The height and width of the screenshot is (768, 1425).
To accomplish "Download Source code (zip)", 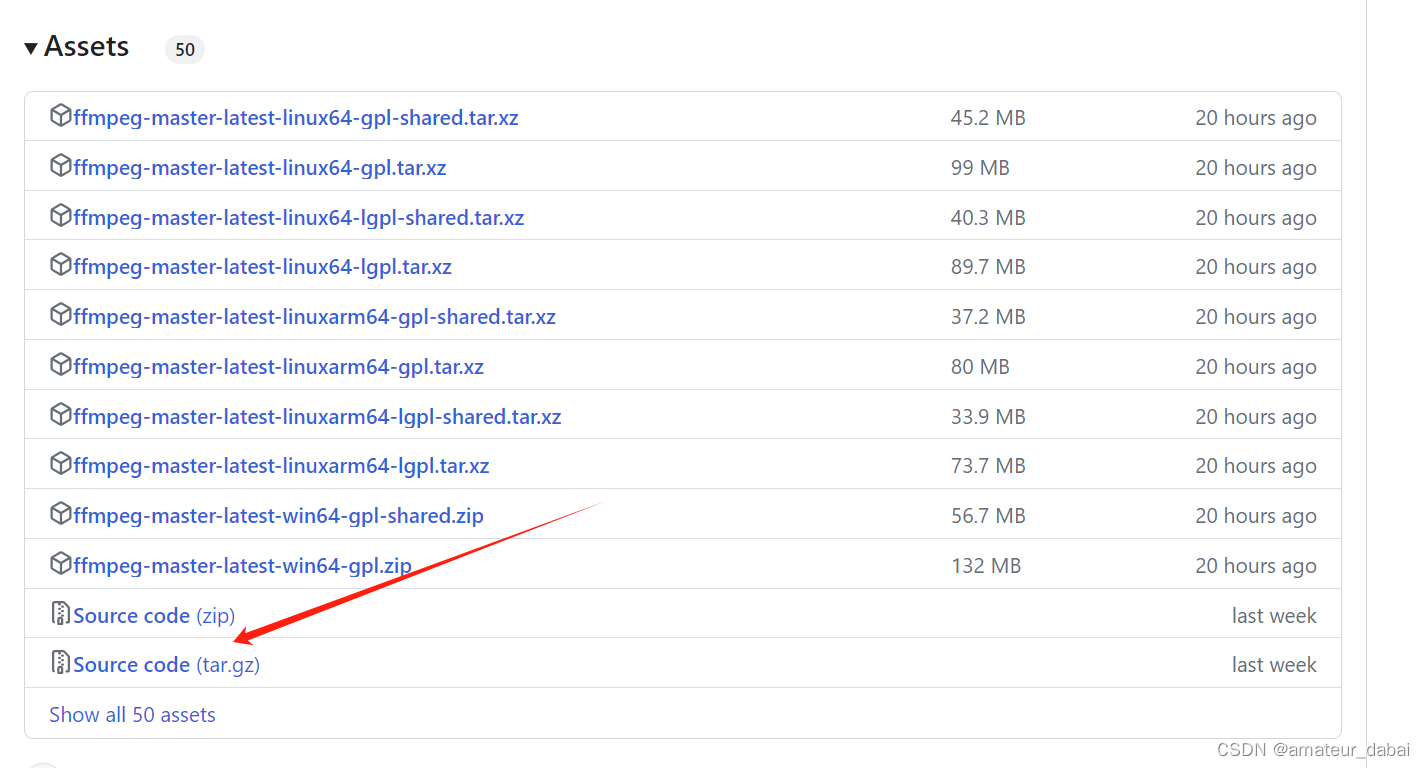I will pos(154,616).
